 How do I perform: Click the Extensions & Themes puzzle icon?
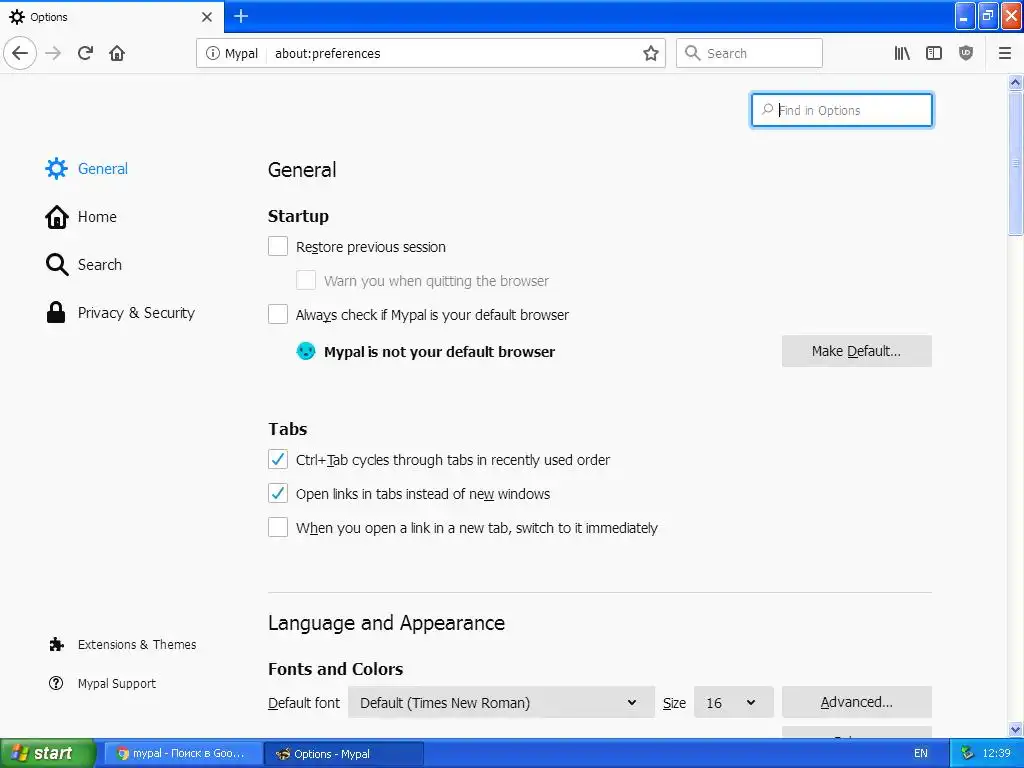pyautogui.click(x=56, y=645)
